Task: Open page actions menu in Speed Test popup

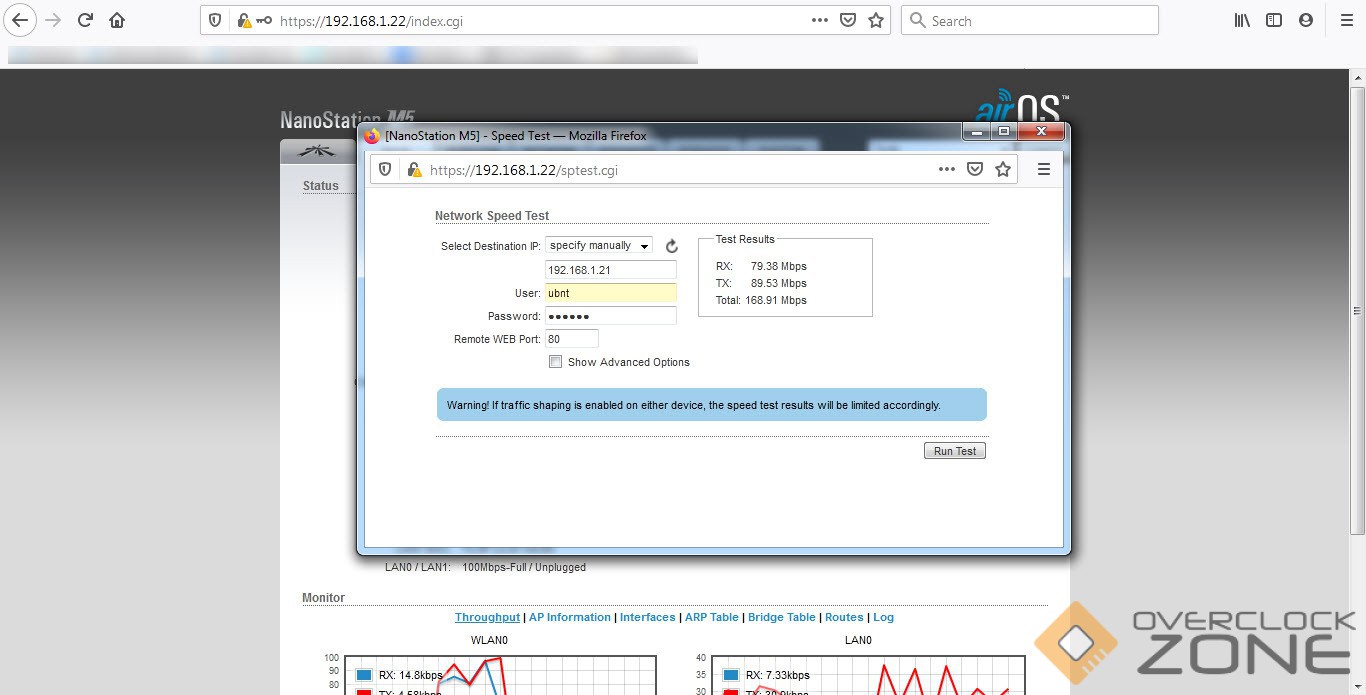Action: [x=947, y=169]
